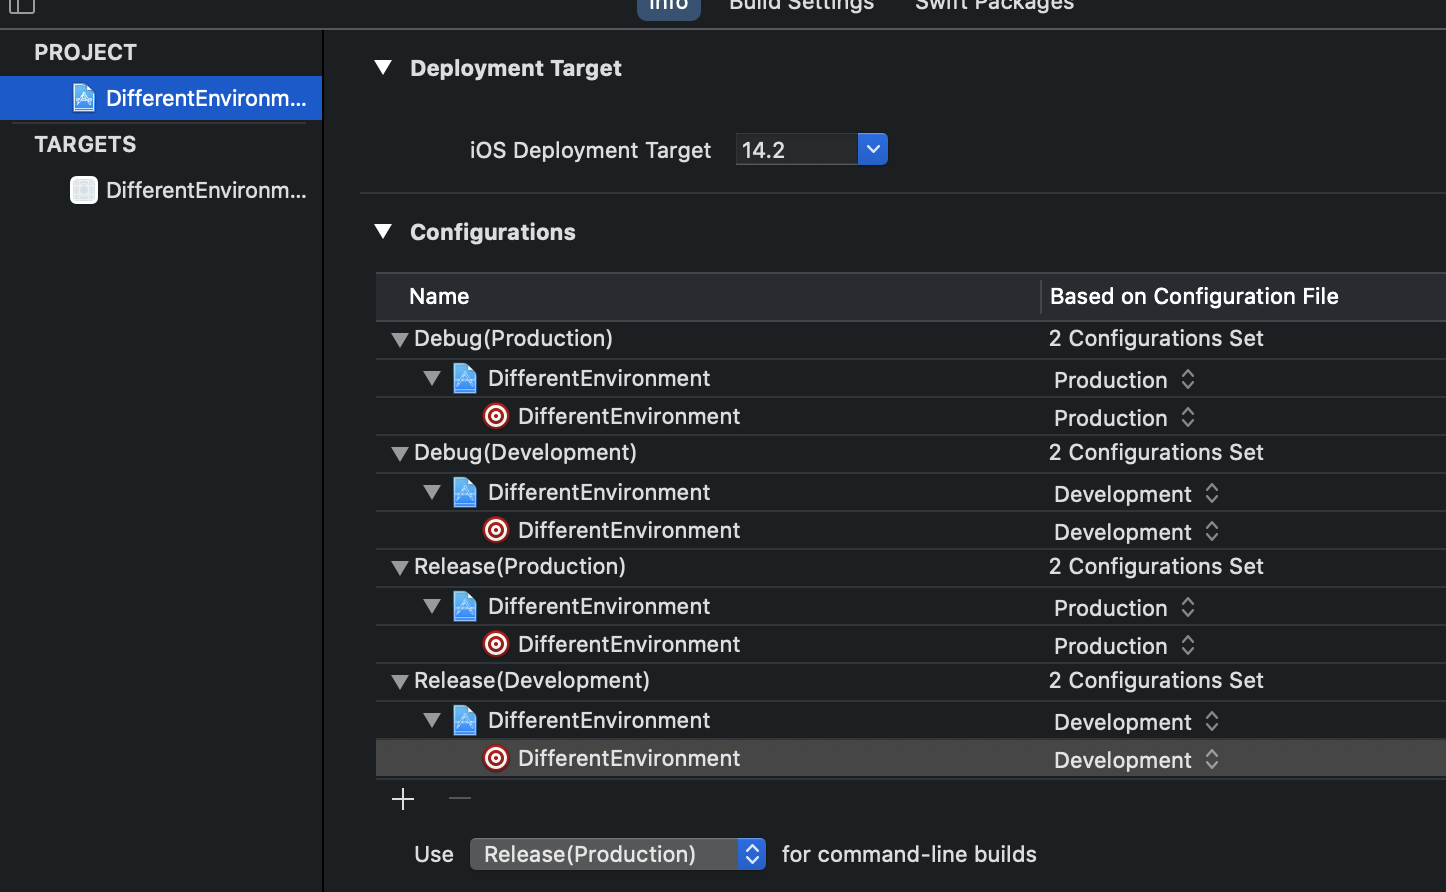1446x892 pixels.
Task: Remove configuration with the minus button
Action: click(x=459, y=799)
